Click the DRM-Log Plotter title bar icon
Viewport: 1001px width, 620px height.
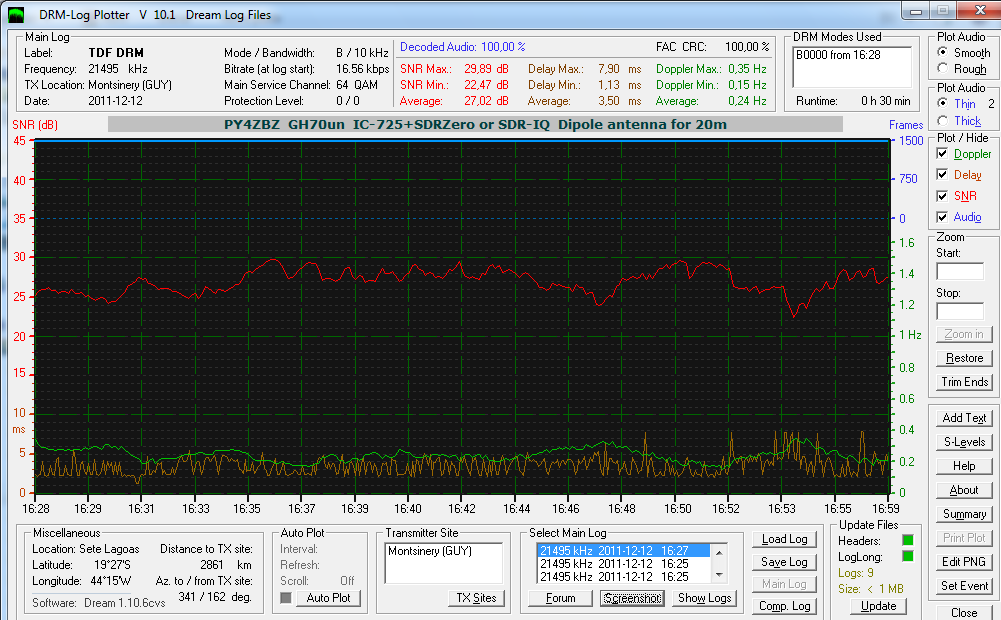[18, 15]
